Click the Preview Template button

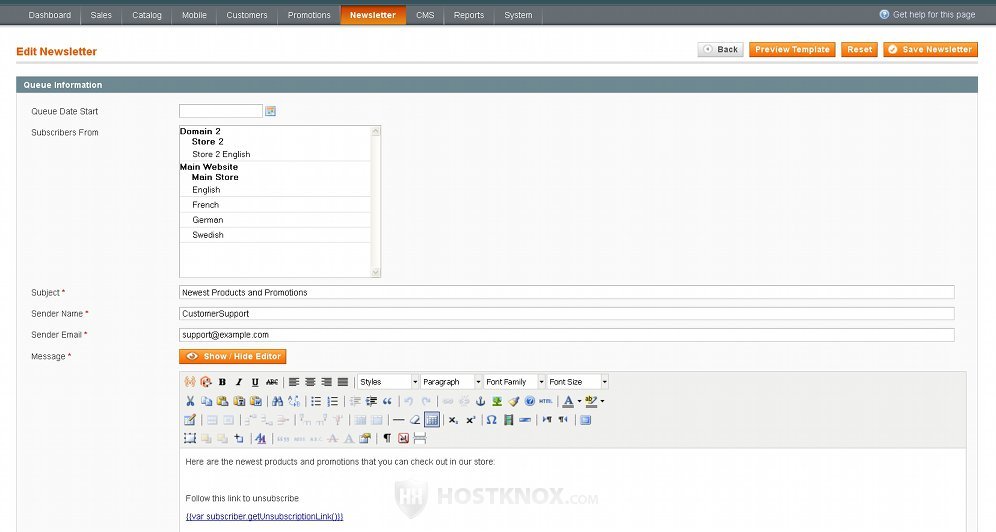point(792,50)
